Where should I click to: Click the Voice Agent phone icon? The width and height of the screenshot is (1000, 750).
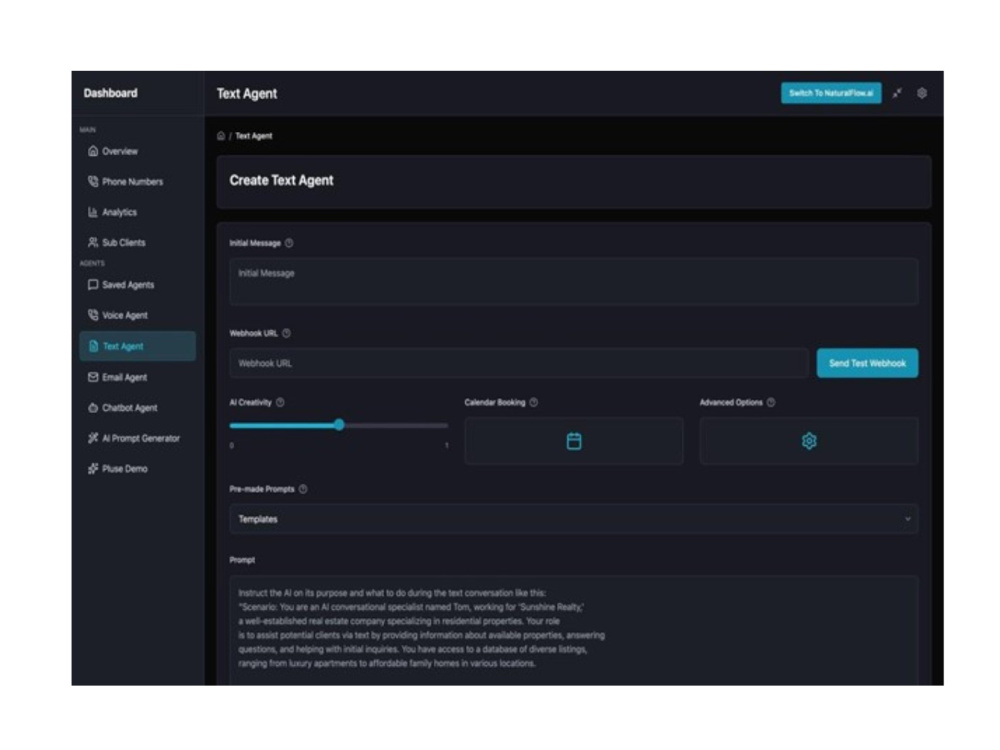tap(93, 315)
